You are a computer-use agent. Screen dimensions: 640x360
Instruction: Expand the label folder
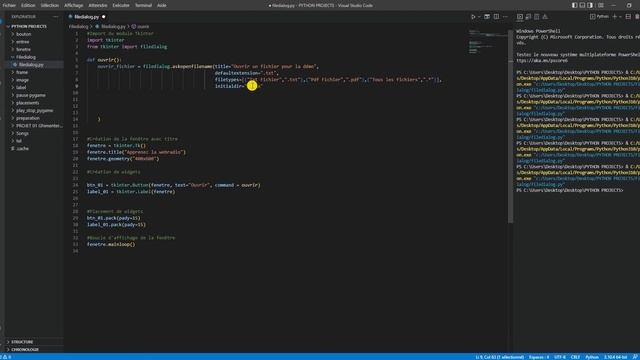point(21,87)
